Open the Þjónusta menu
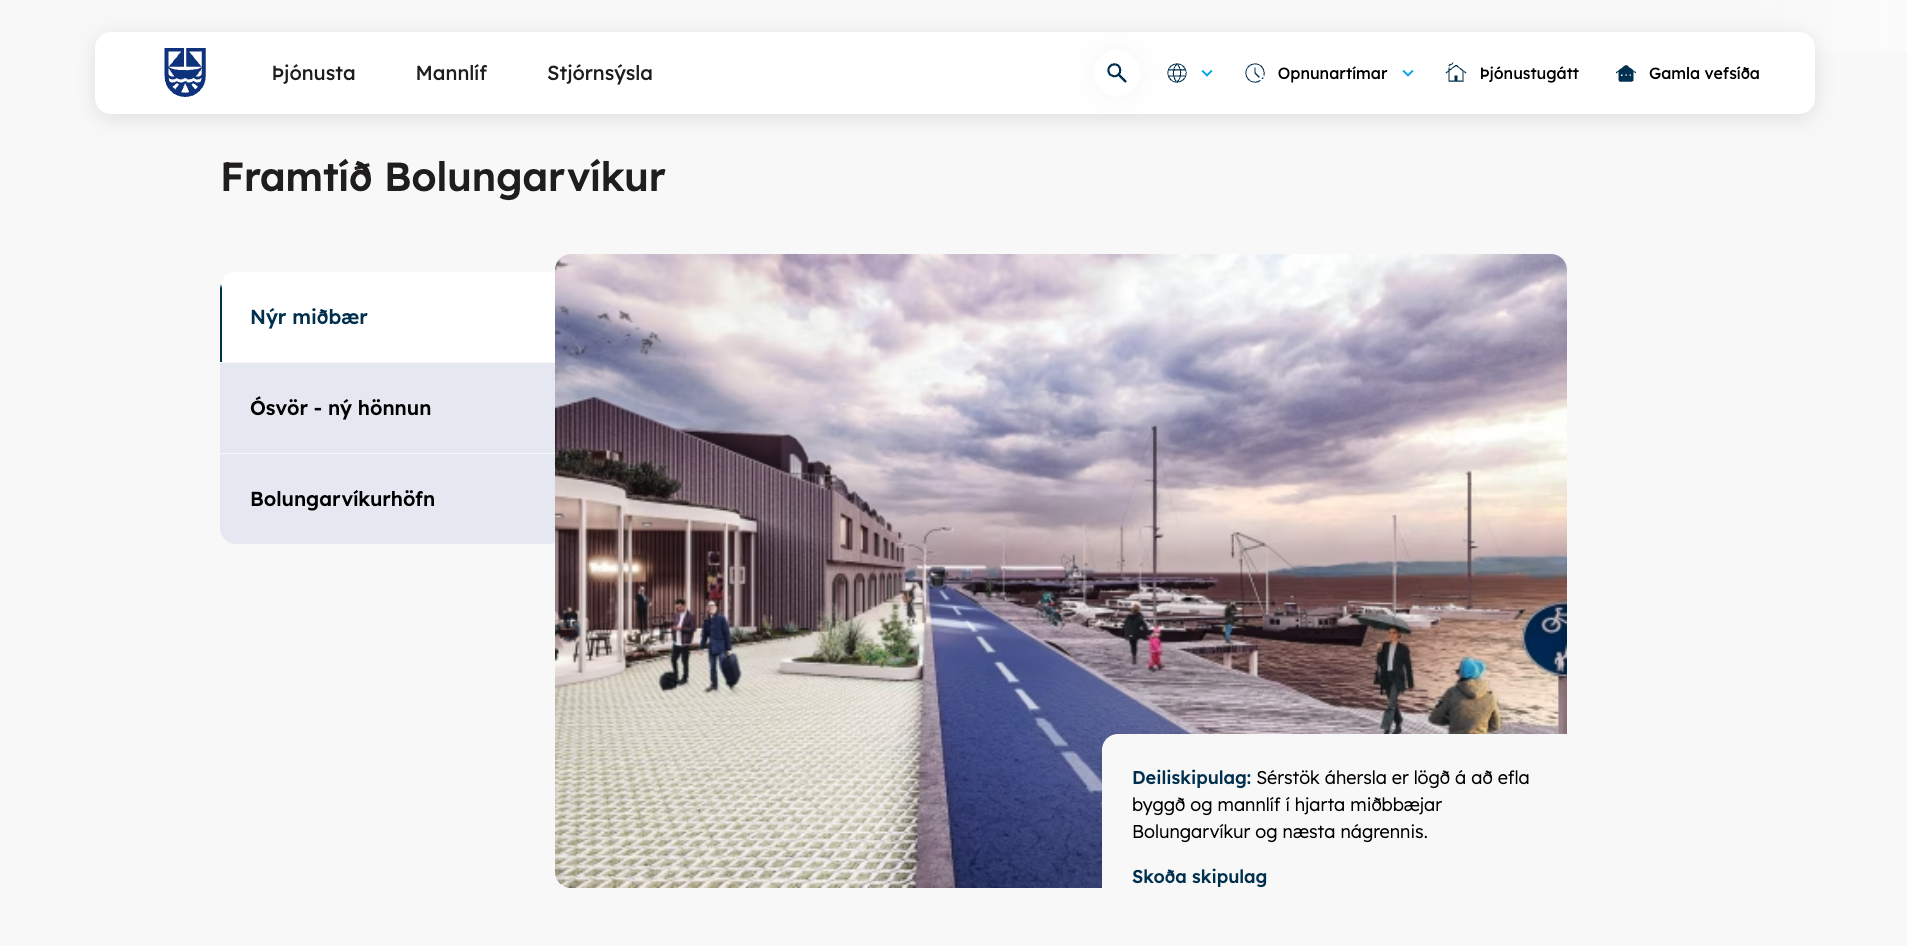The height and width of the screenshot is (946, 1907). [x=314, y=73]
